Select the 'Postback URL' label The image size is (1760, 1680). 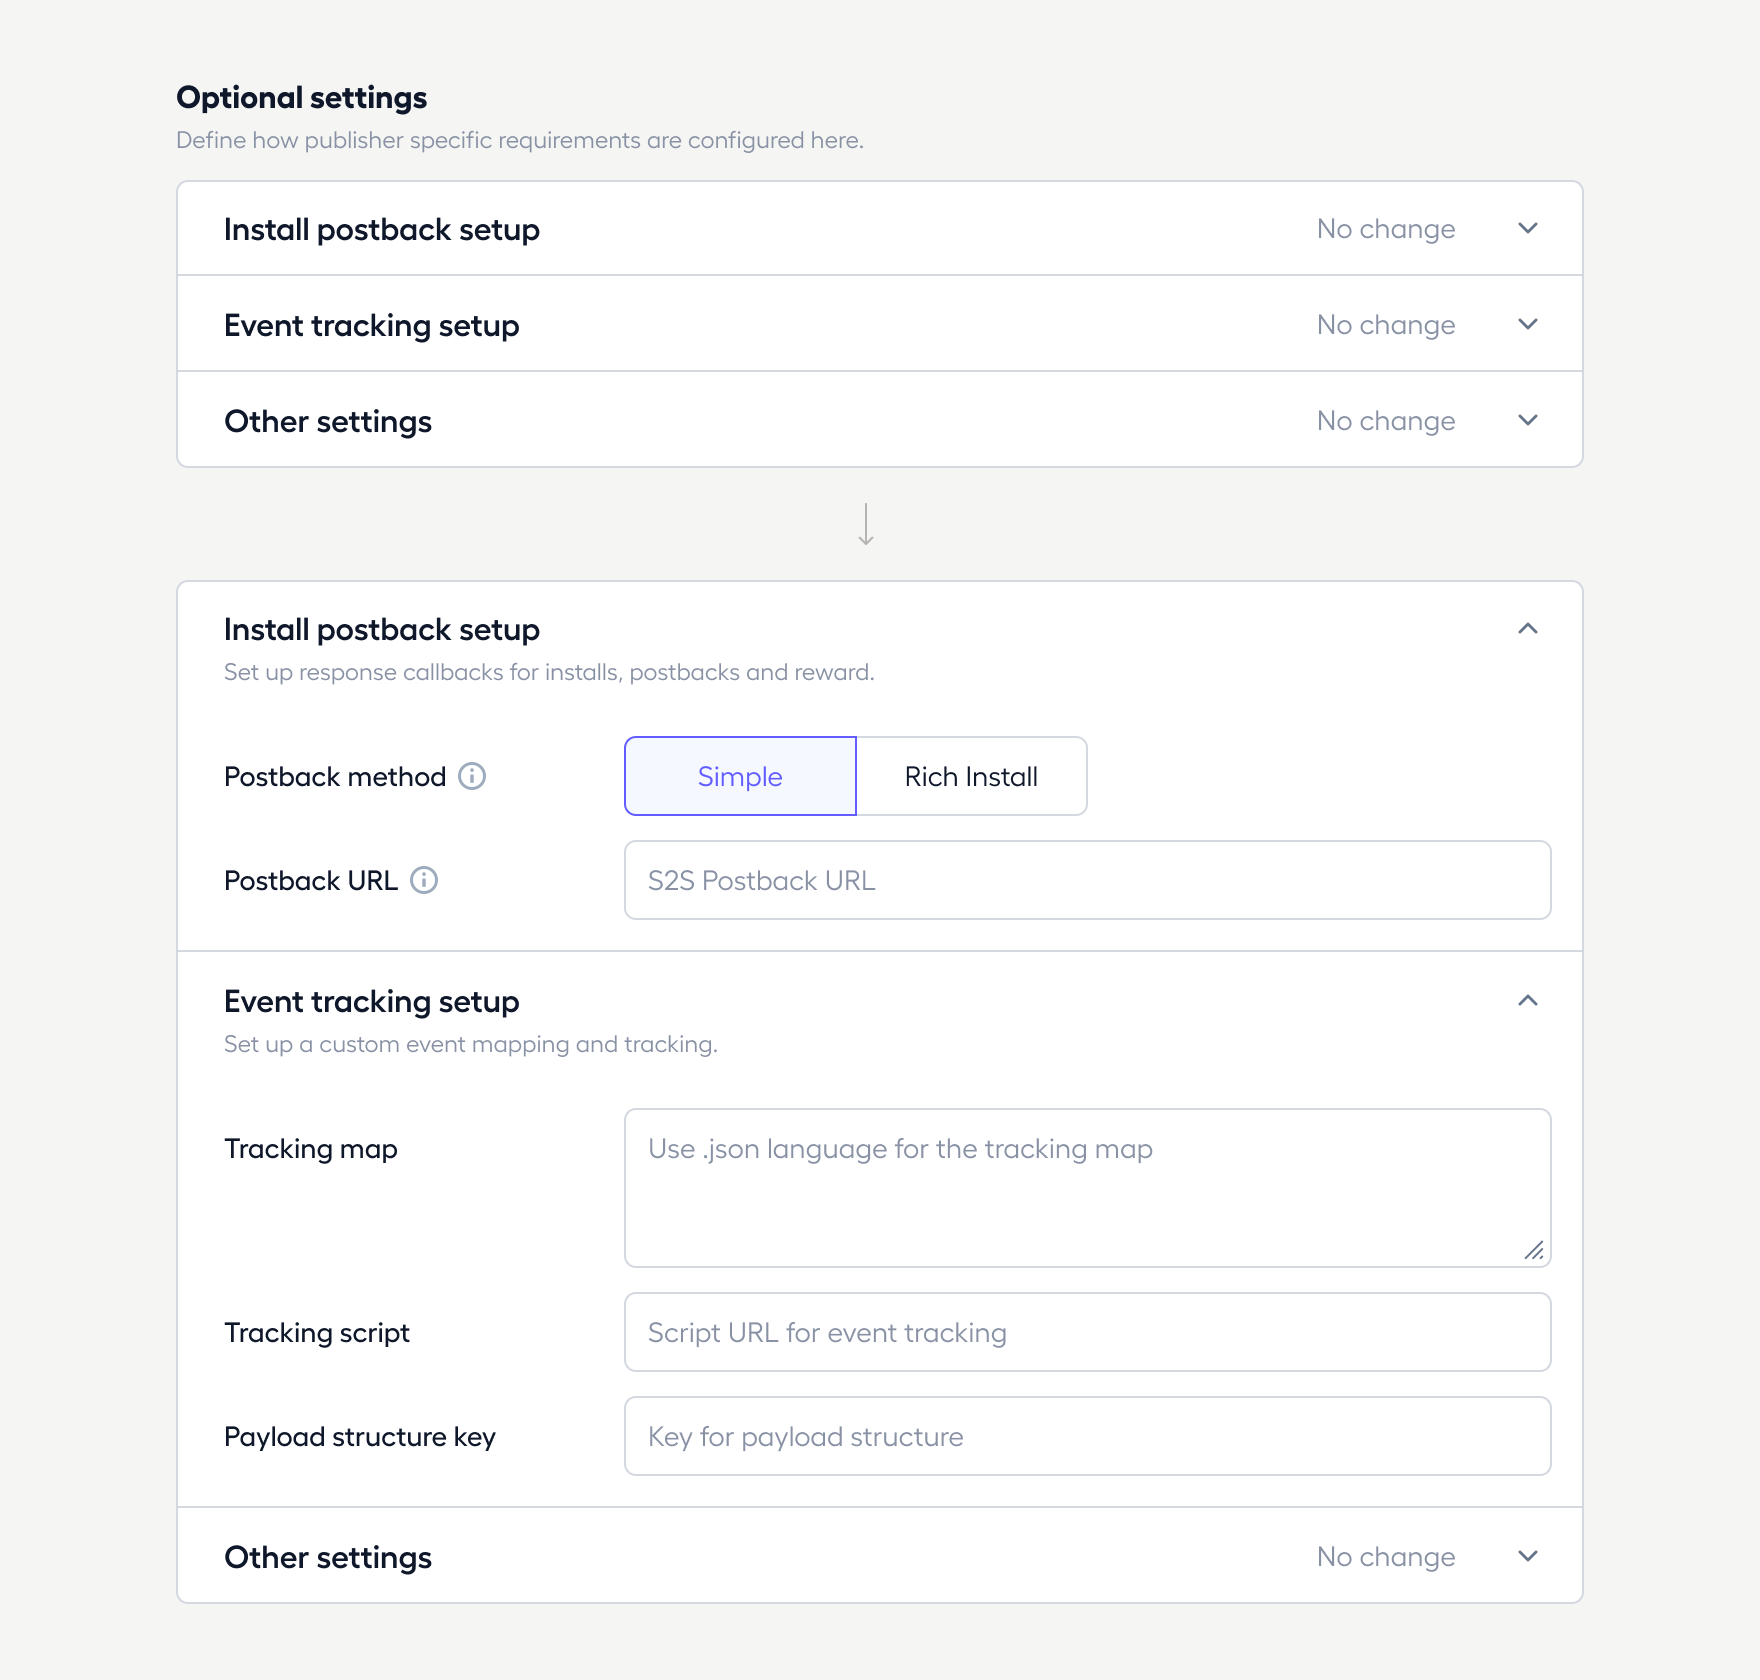(x=311, y=881)
